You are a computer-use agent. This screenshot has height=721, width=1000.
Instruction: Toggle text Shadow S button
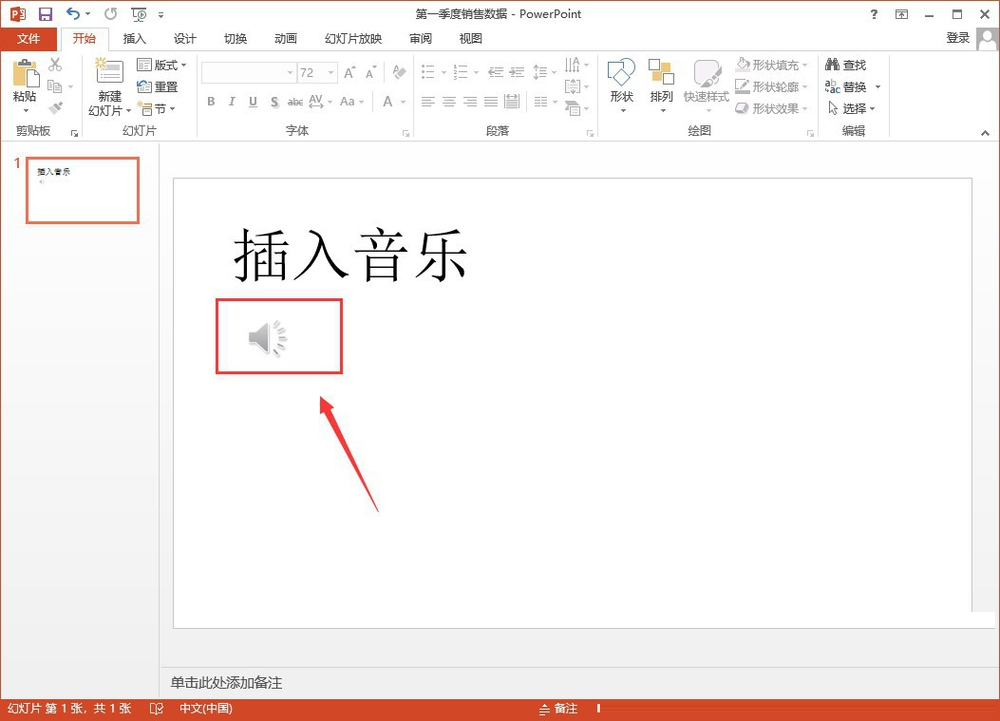pos(274,101)
